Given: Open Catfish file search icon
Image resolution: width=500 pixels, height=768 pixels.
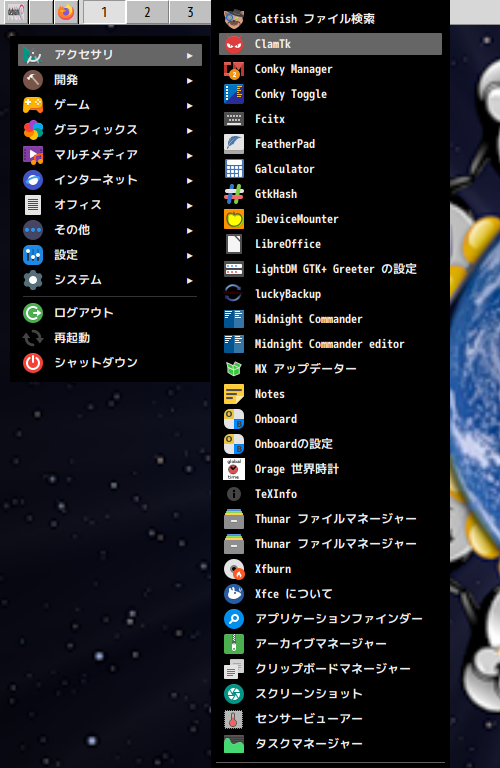Looking at the screenshot, I should 234,19.
